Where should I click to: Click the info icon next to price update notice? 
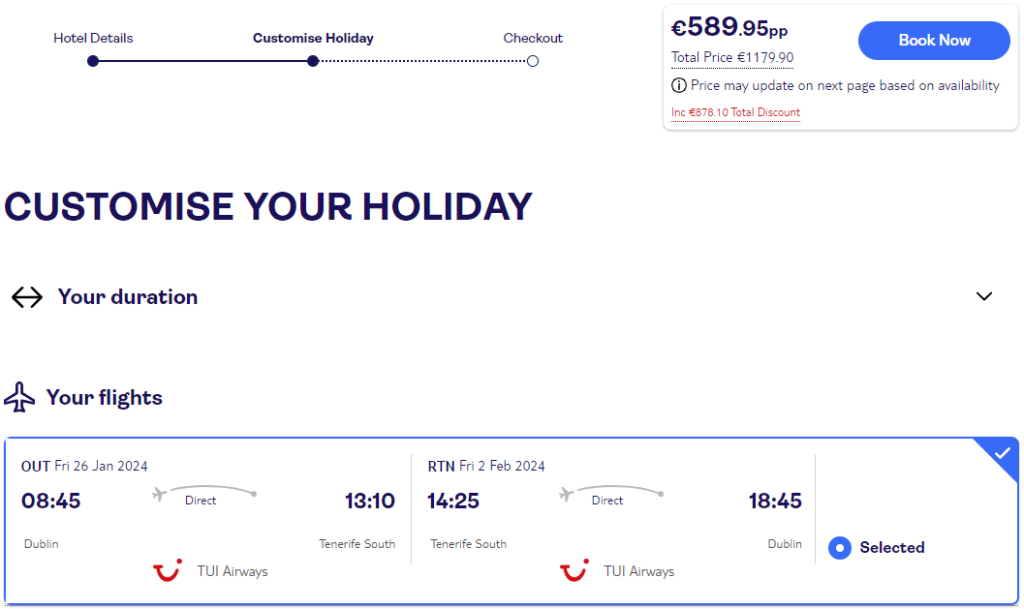pos(679,86)
